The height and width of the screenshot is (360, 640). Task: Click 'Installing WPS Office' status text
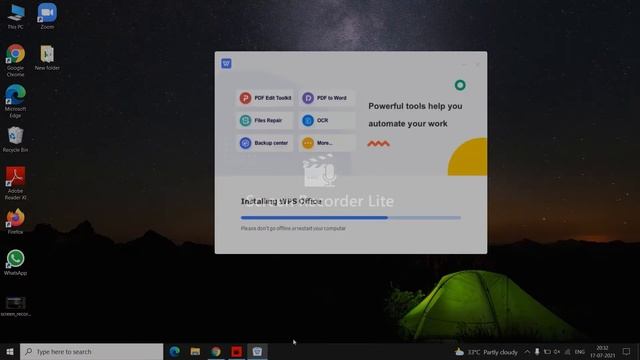coord(281,201)
